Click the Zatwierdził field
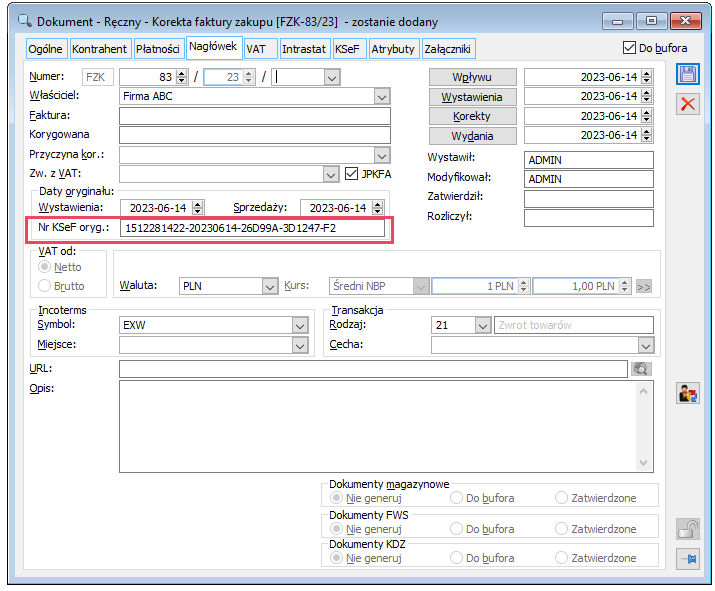The height and width of the screenshot is (591, 715). (x=589, y=198)
